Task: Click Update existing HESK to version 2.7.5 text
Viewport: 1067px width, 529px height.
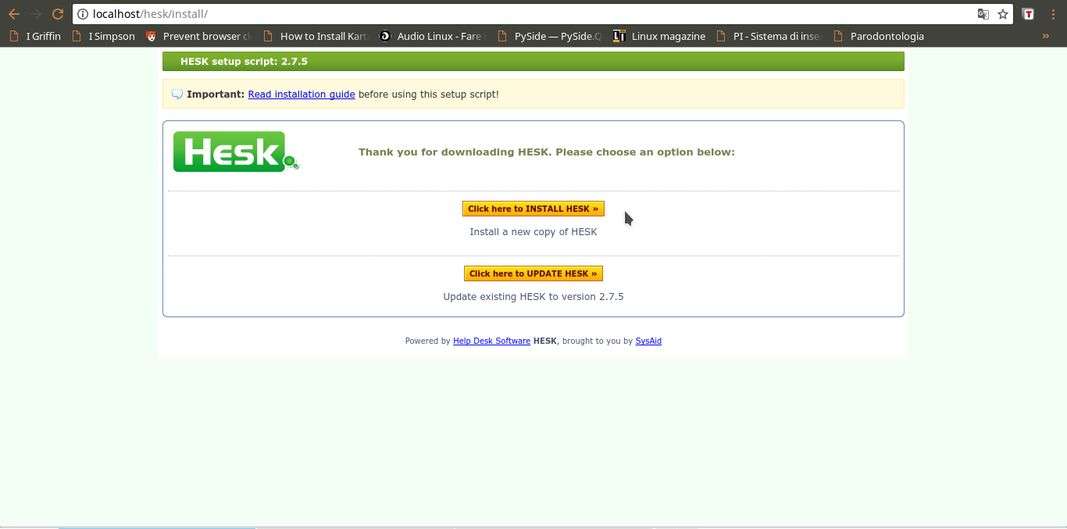Action: (x=534, y=296)
